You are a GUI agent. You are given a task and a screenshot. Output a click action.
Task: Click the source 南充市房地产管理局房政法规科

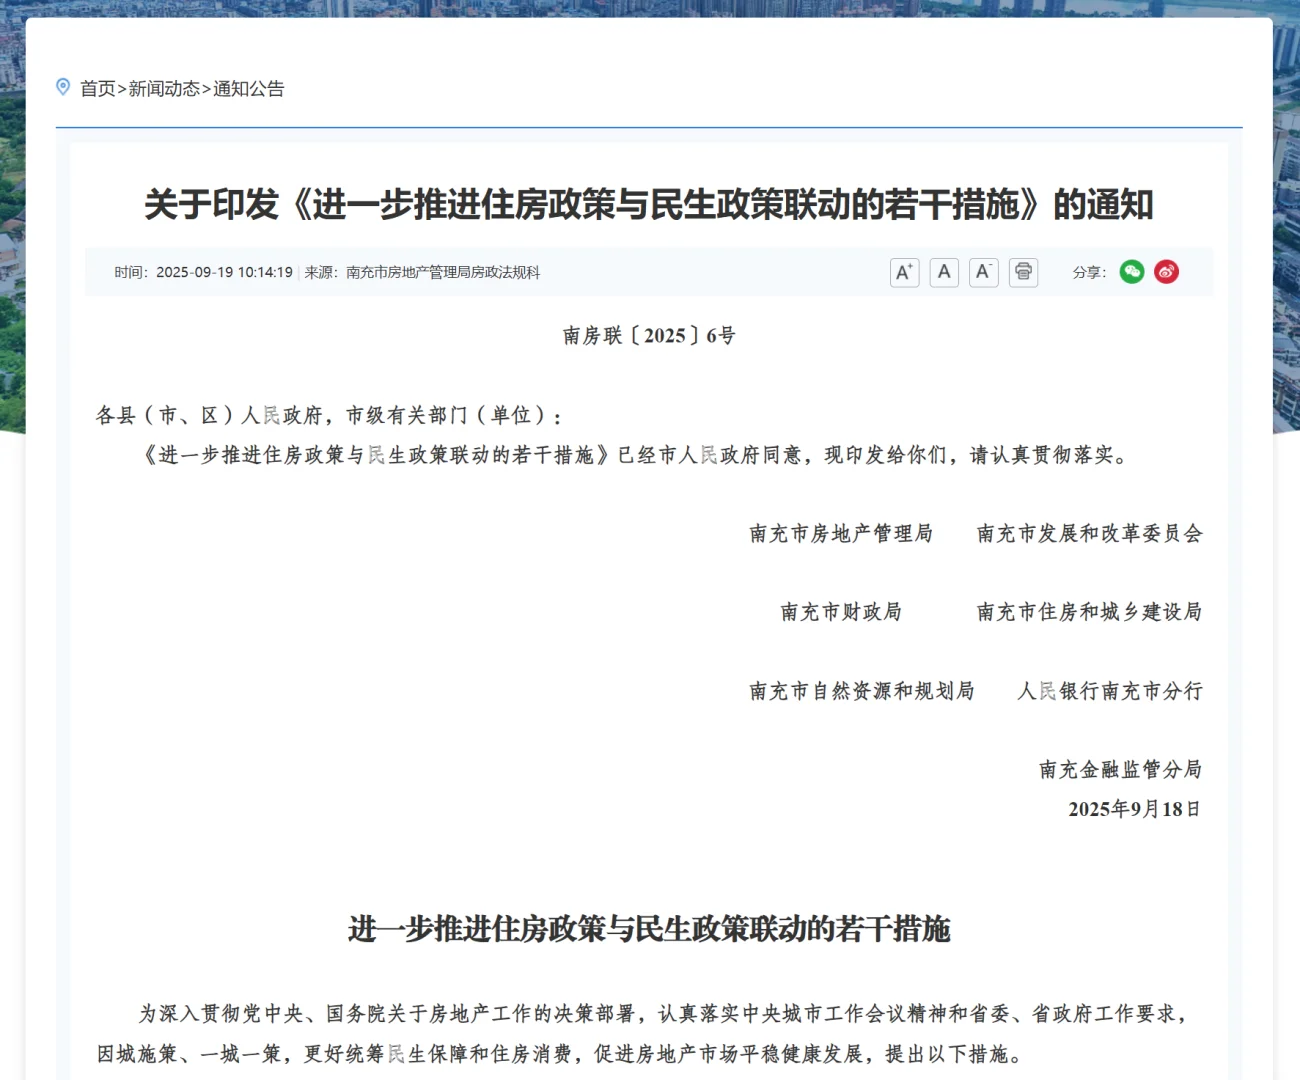tap(443, 272)
